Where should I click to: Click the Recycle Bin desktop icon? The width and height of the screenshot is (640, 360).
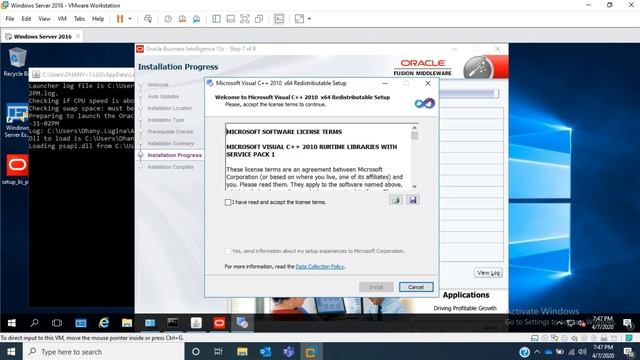pyautogui.click(x=16, y=62)
